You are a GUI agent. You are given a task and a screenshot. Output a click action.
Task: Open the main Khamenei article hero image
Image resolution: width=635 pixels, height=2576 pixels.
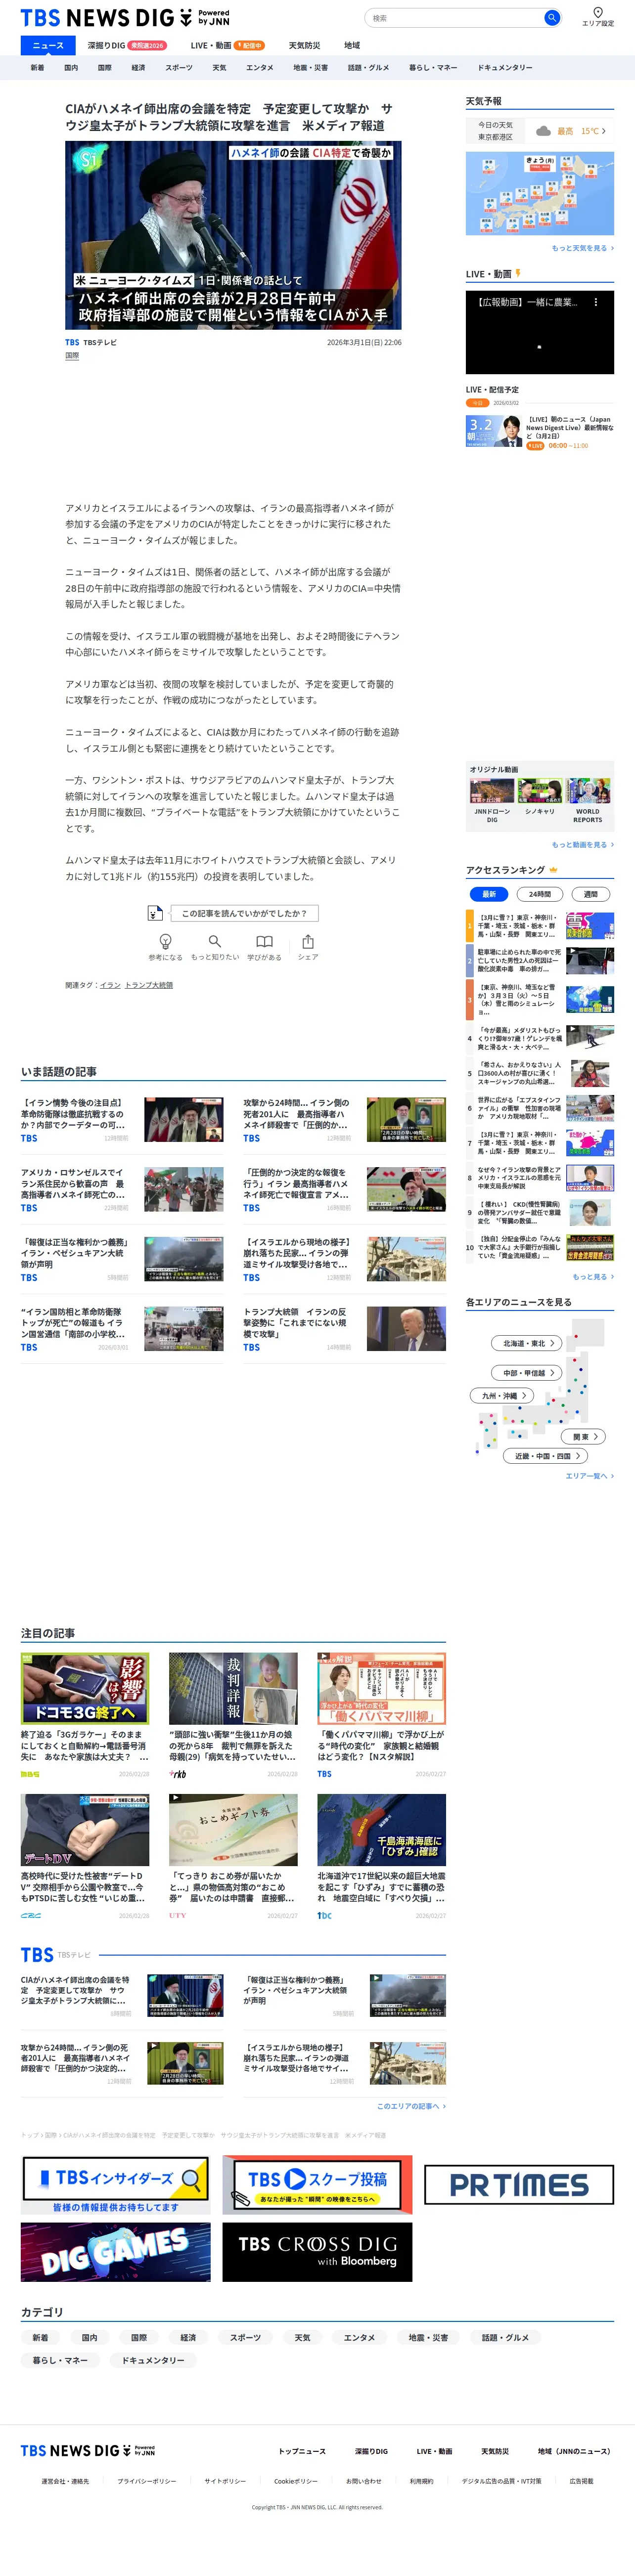233,235
